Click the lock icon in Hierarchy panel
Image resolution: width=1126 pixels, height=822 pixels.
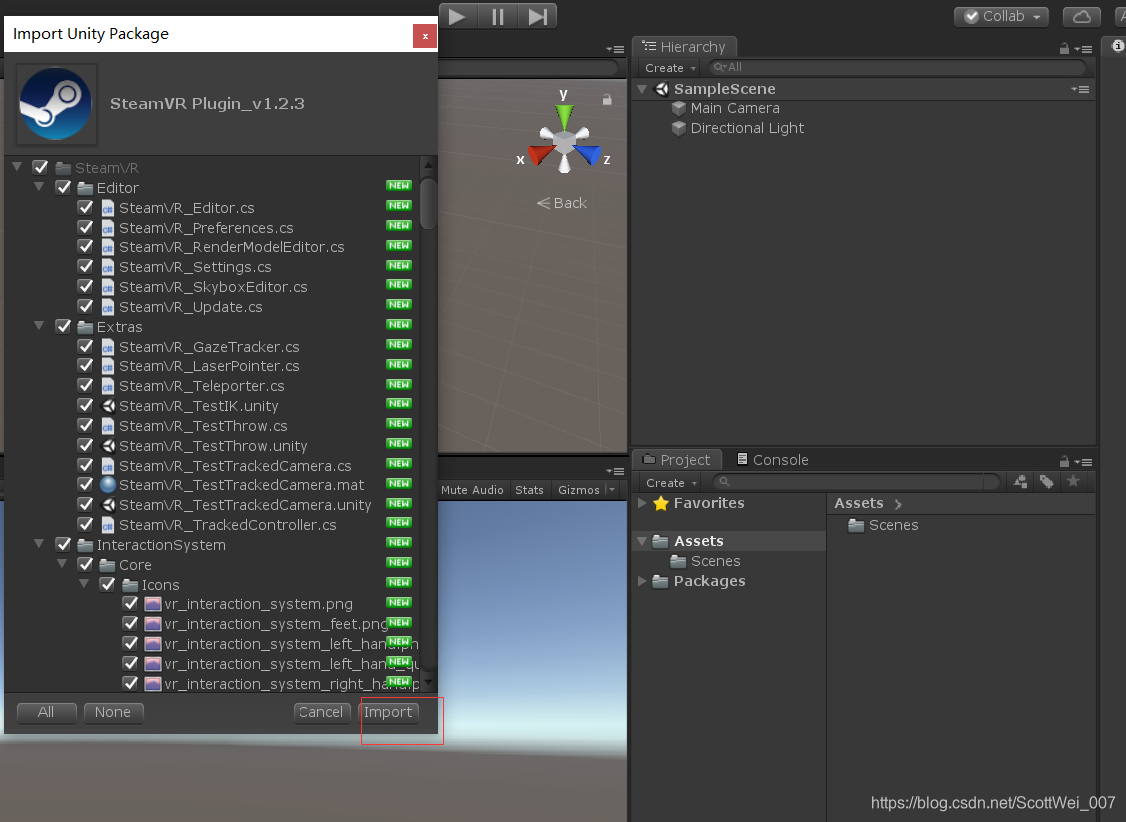(x=1064, y=49)
